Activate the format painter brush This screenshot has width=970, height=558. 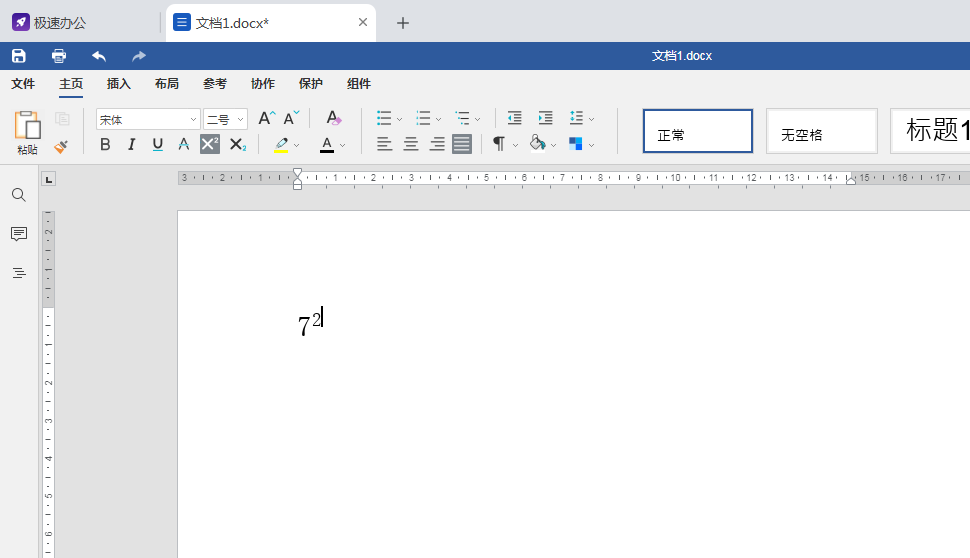point(61,146)
